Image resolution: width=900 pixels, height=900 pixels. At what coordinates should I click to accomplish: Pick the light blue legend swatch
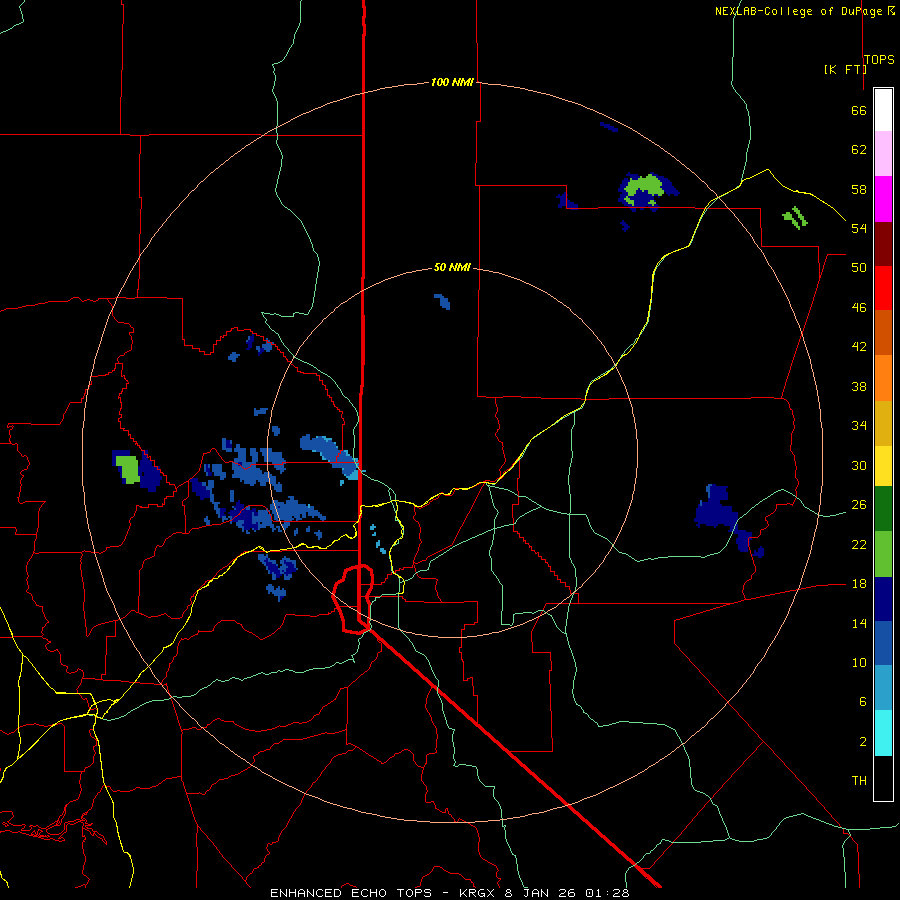(x=883, y=688)
